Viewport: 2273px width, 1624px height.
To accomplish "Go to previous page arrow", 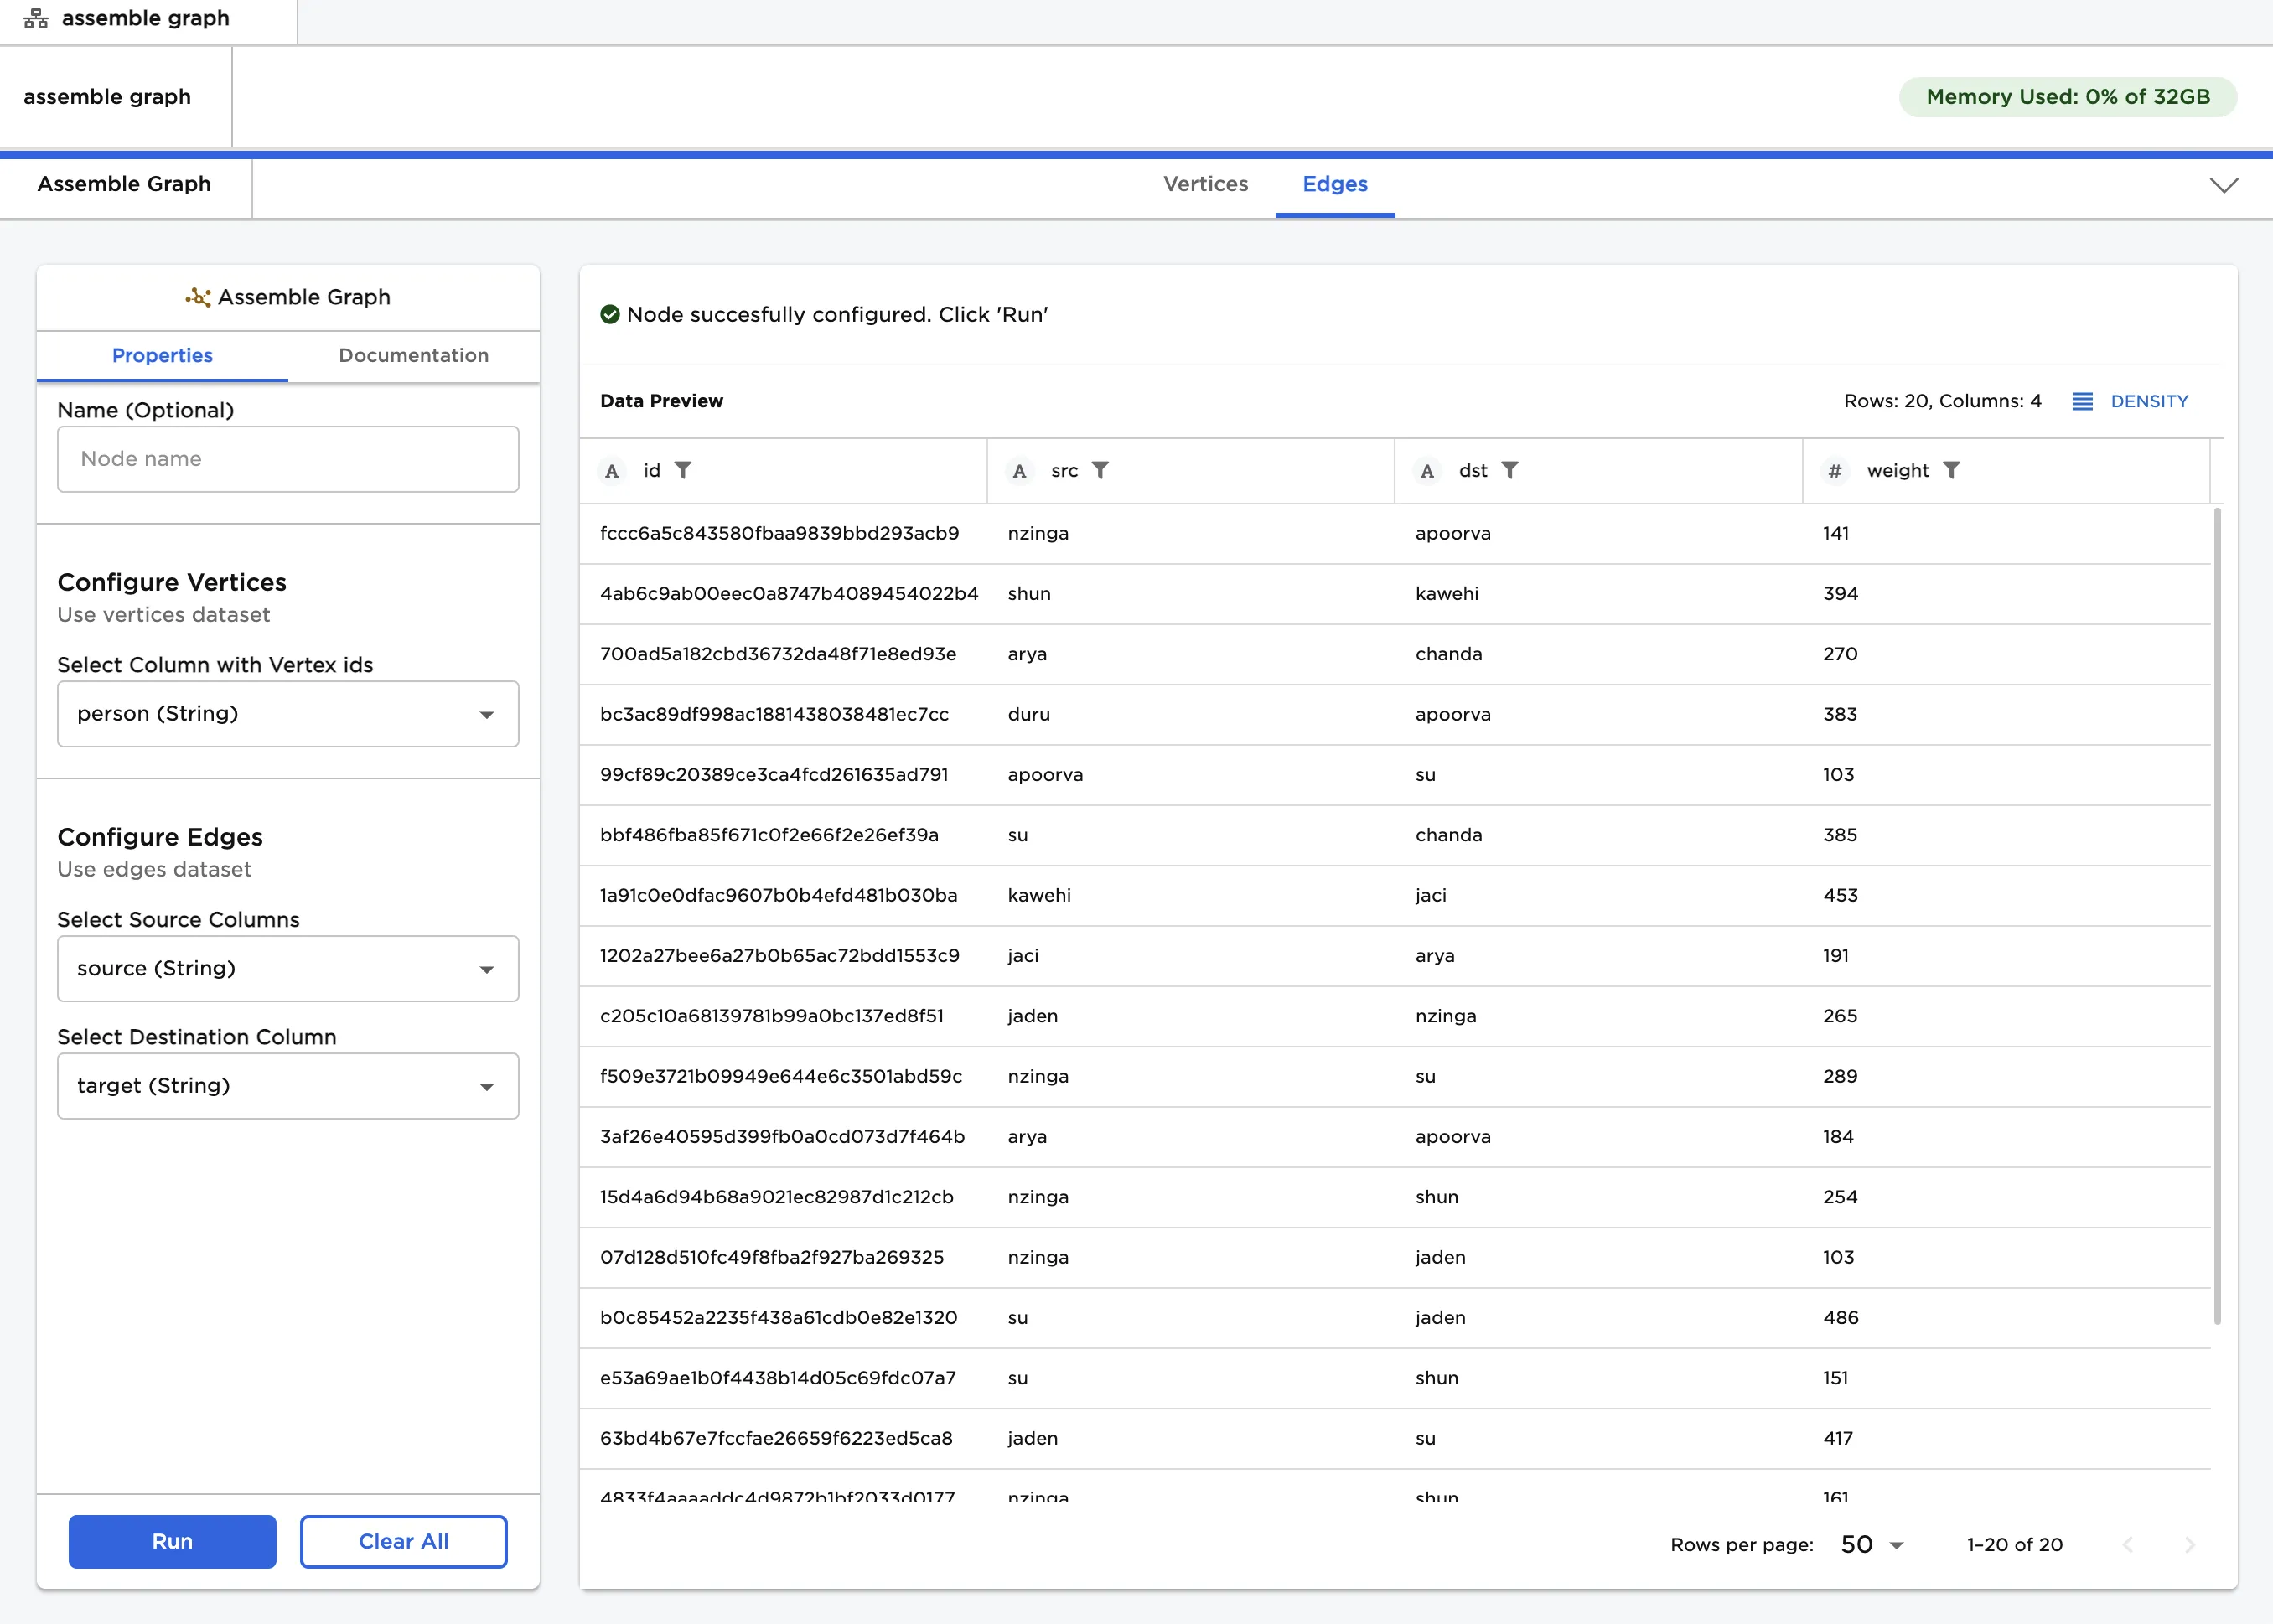I will pos(2128,1544).
